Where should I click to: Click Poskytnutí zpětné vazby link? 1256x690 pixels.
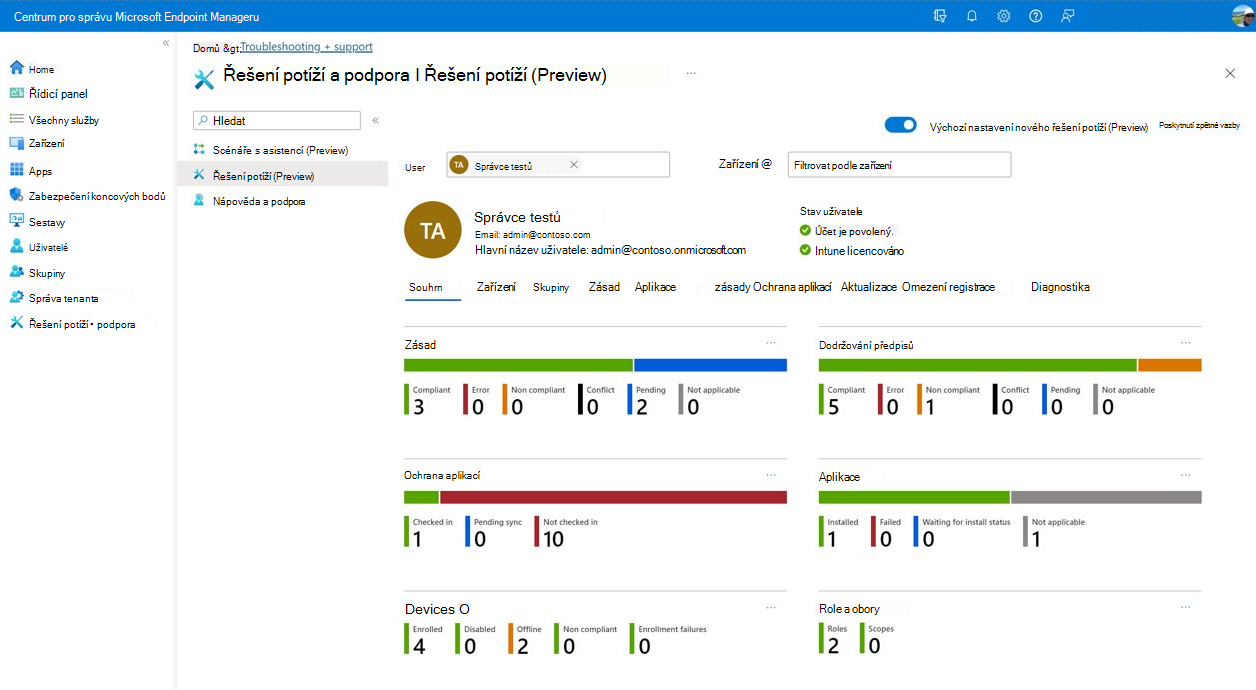[1199, 126]
